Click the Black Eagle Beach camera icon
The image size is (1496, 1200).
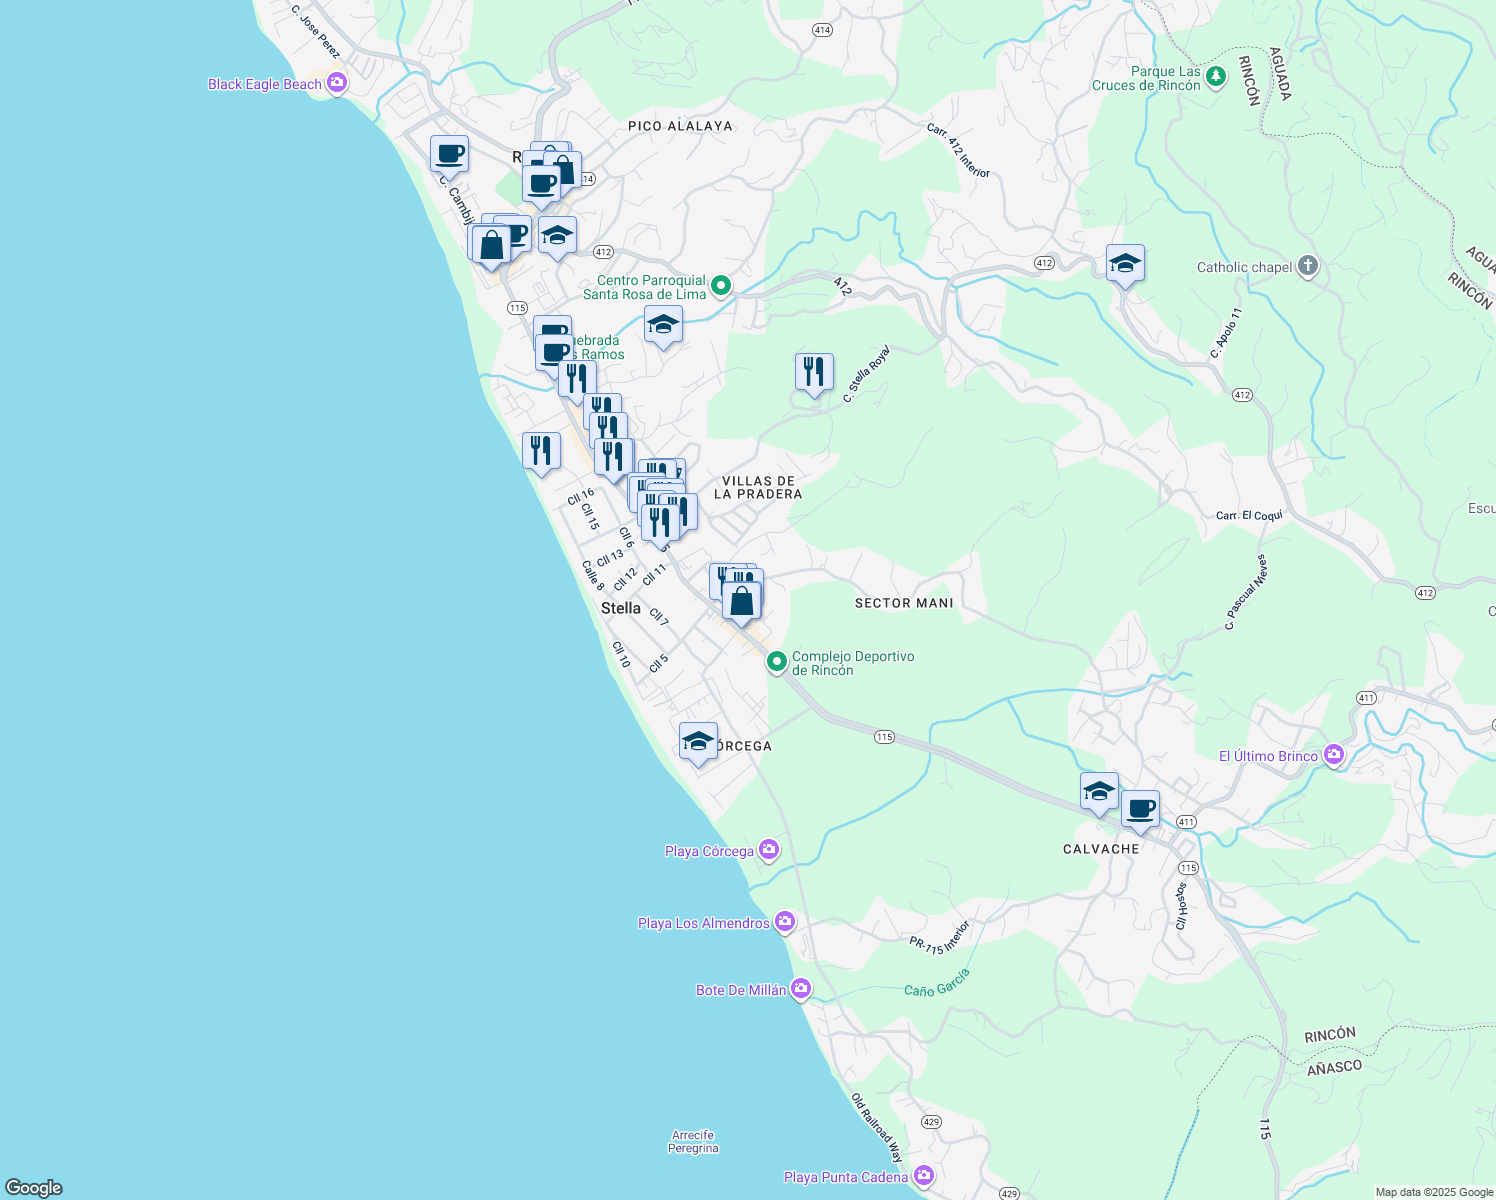tap(337, 84)
